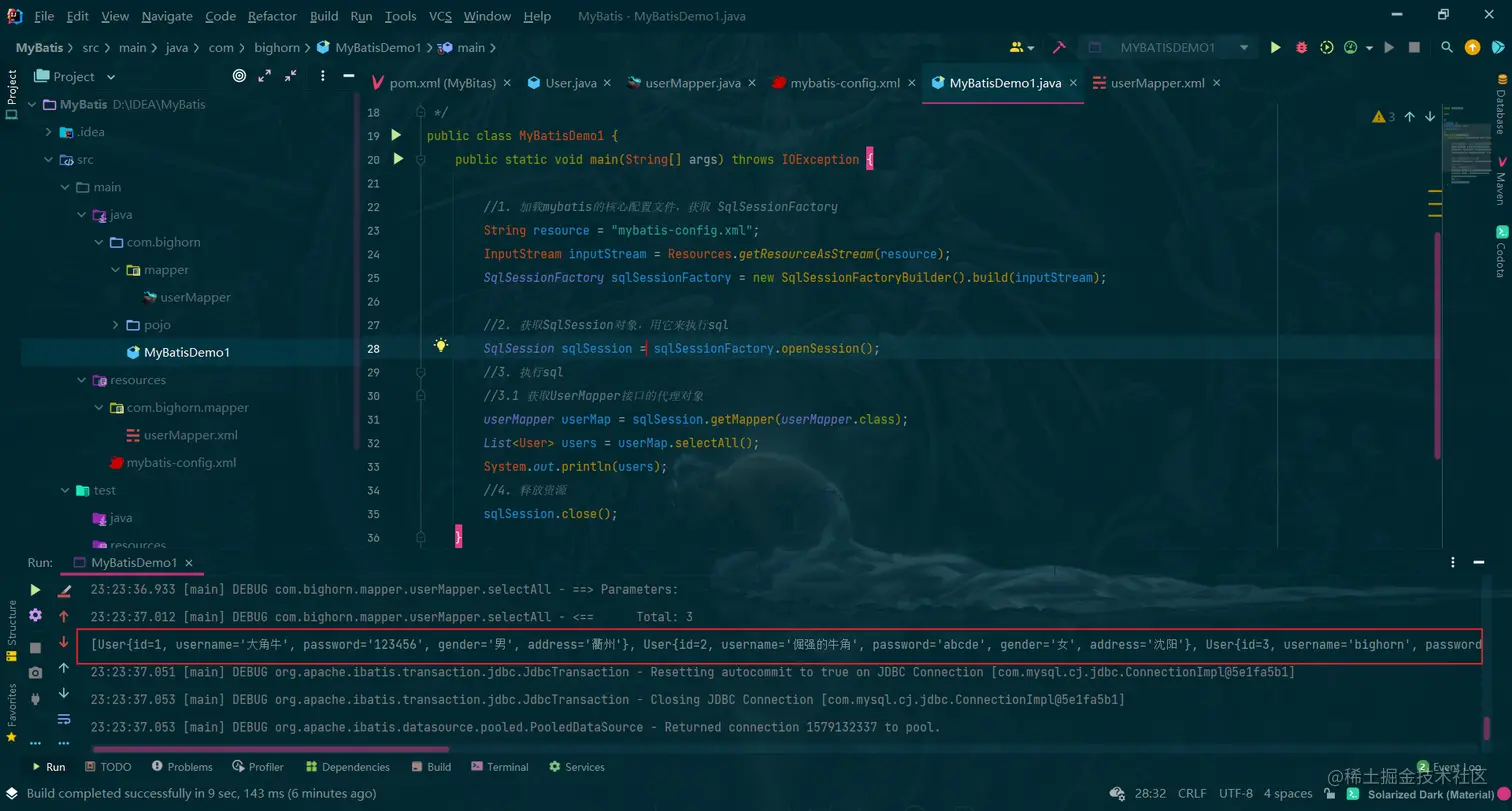The image size is (1512, 811).
Task: Open the Maven tool window
Action: pyautogui.click(x=1501, y=182)
